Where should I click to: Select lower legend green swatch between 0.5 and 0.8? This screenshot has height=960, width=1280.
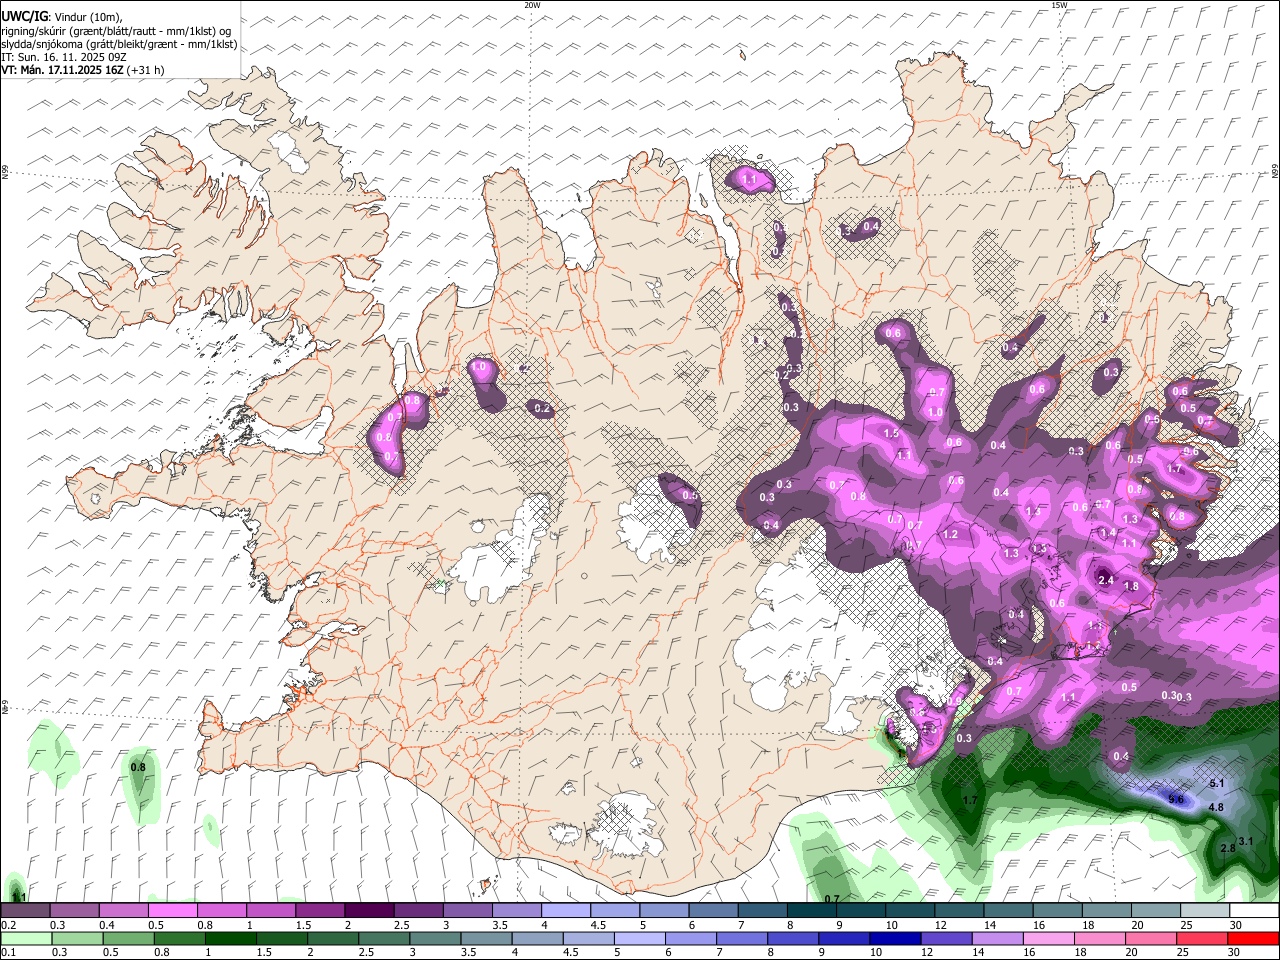point(128,938)
